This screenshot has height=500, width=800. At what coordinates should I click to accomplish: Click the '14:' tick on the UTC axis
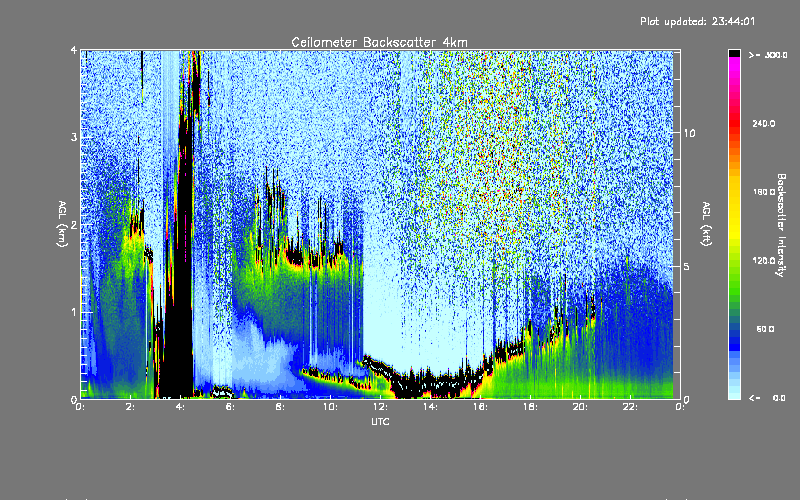pos(430,407)
